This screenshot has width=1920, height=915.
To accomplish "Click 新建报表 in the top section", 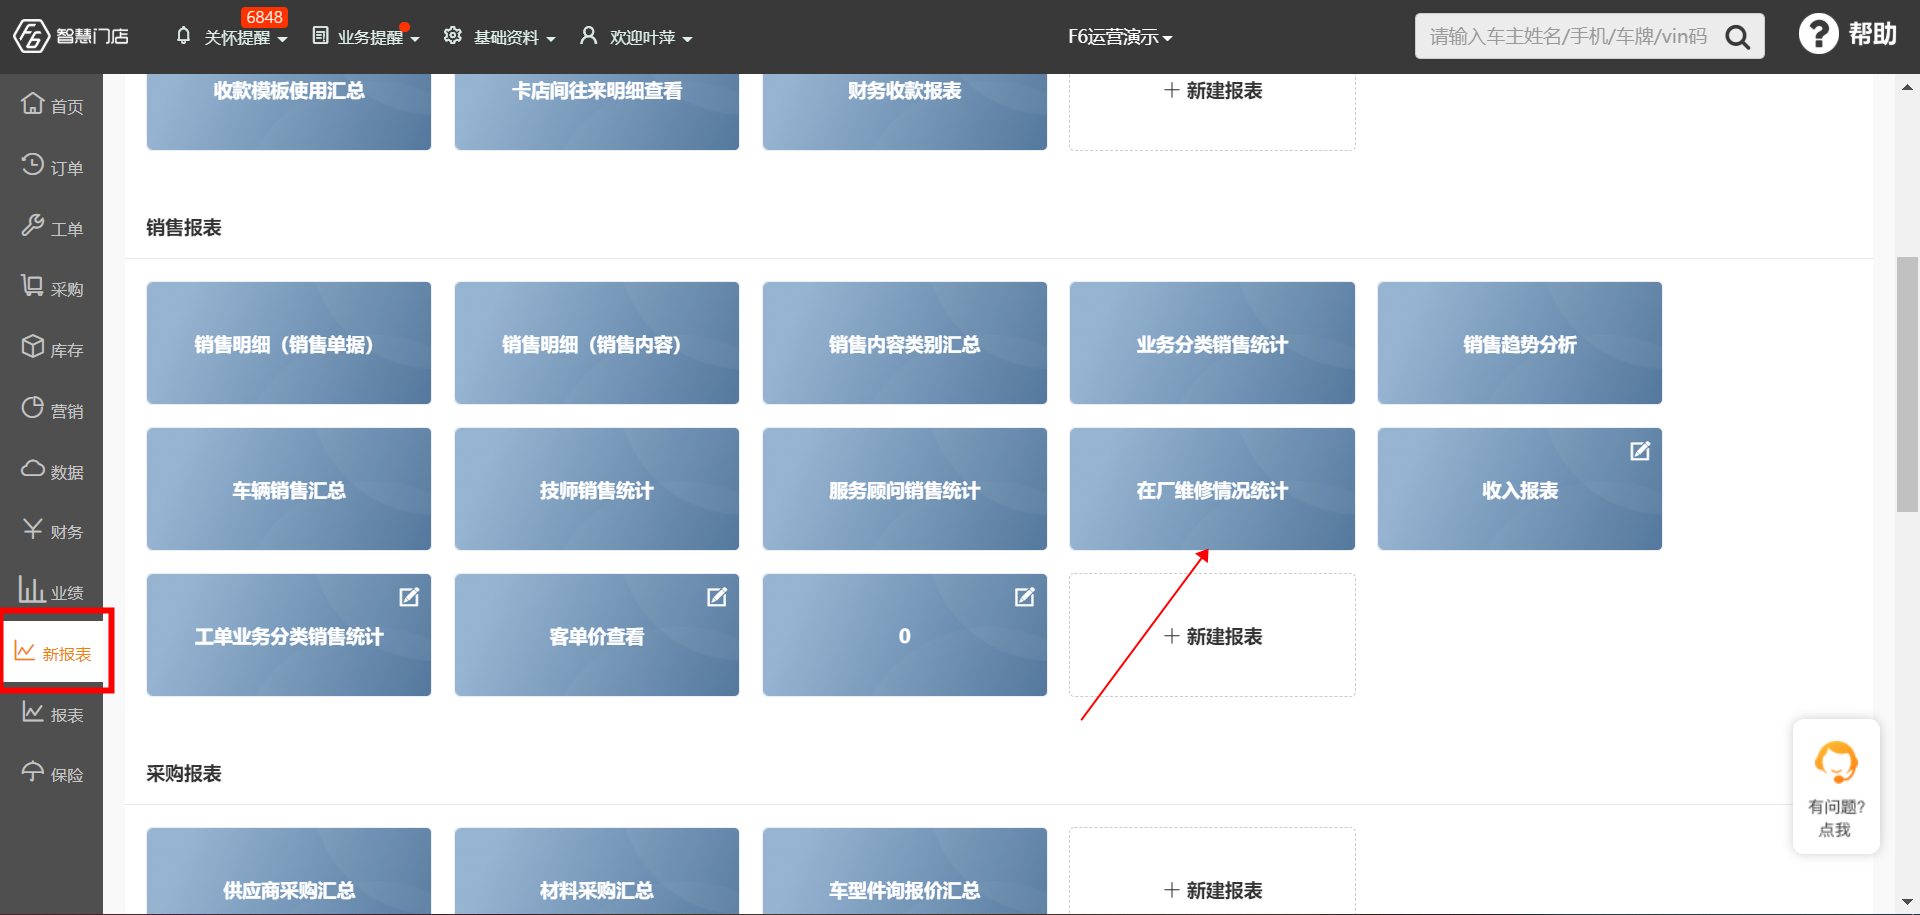I will click(1212, 111).
